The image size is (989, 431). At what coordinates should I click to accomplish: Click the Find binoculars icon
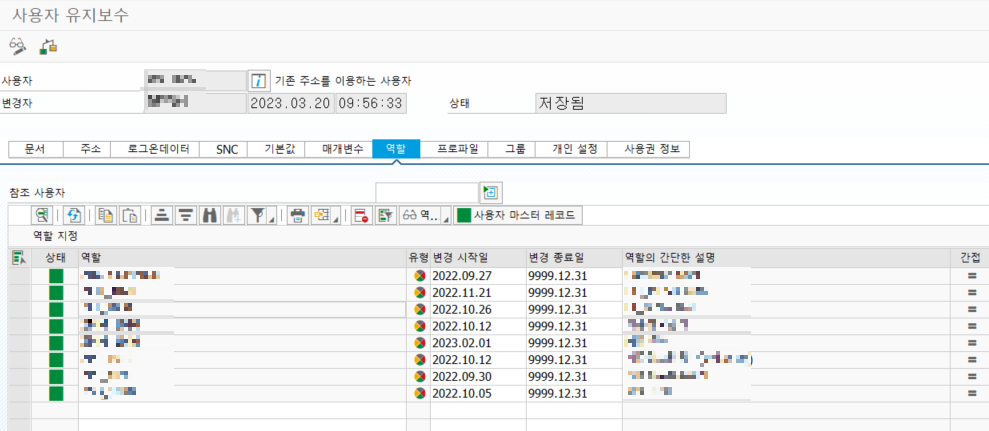(209, 215)
